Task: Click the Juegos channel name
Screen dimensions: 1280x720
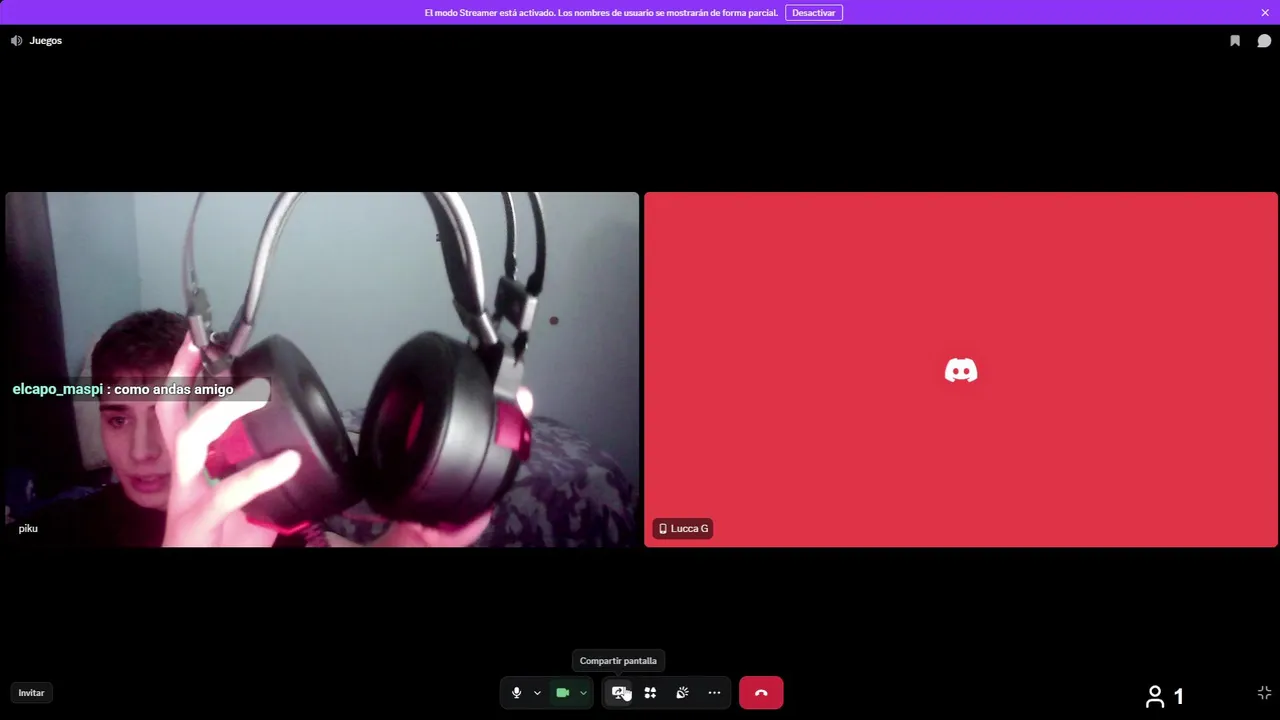Action: pyautogui.click(x=46, y=41)
